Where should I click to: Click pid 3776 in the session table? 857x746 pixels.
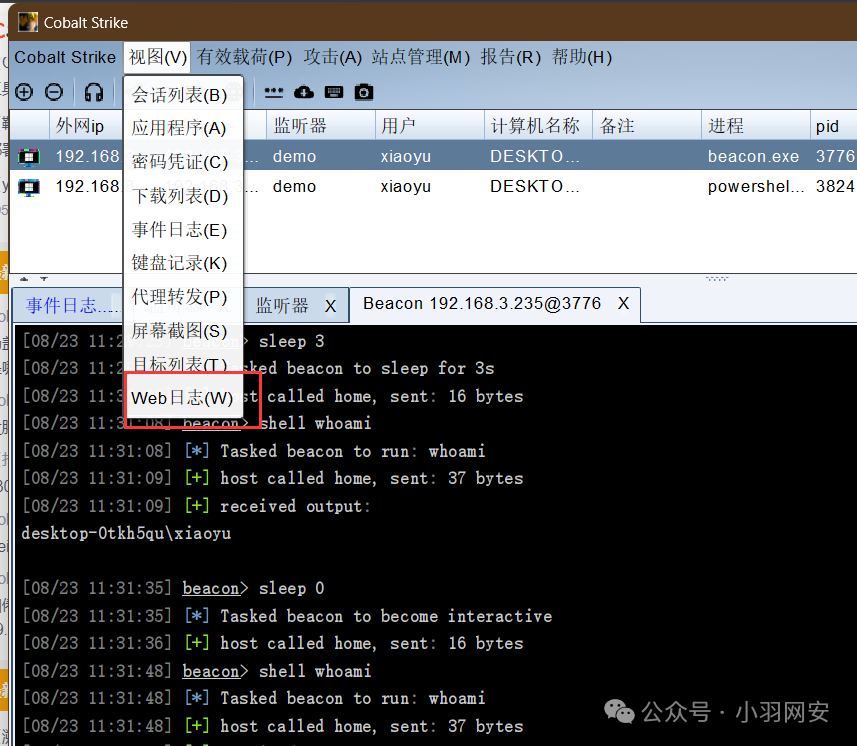(835, 156)
